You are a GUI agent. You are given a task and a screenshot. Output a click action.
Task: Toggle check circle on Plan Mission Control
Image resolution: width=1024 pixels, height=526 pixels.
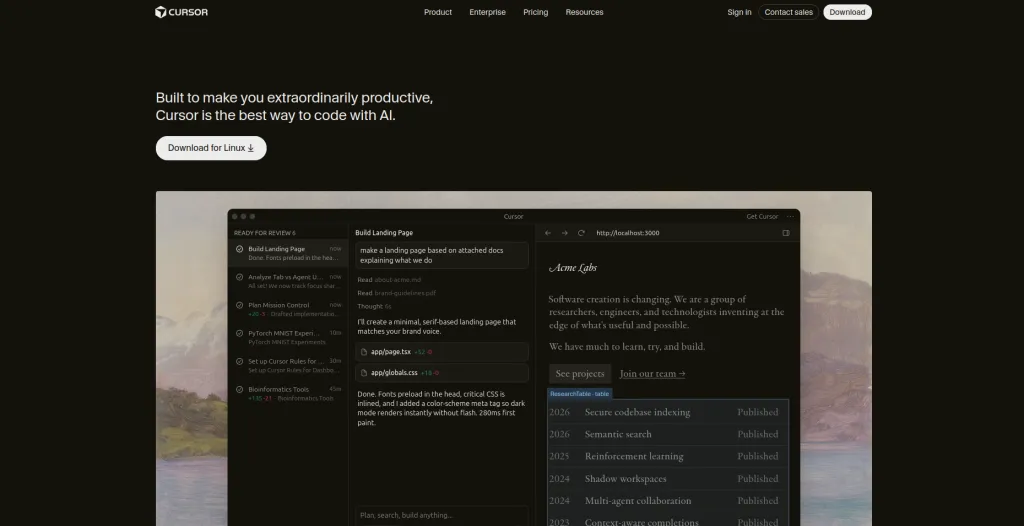click(x=240, y=305)
